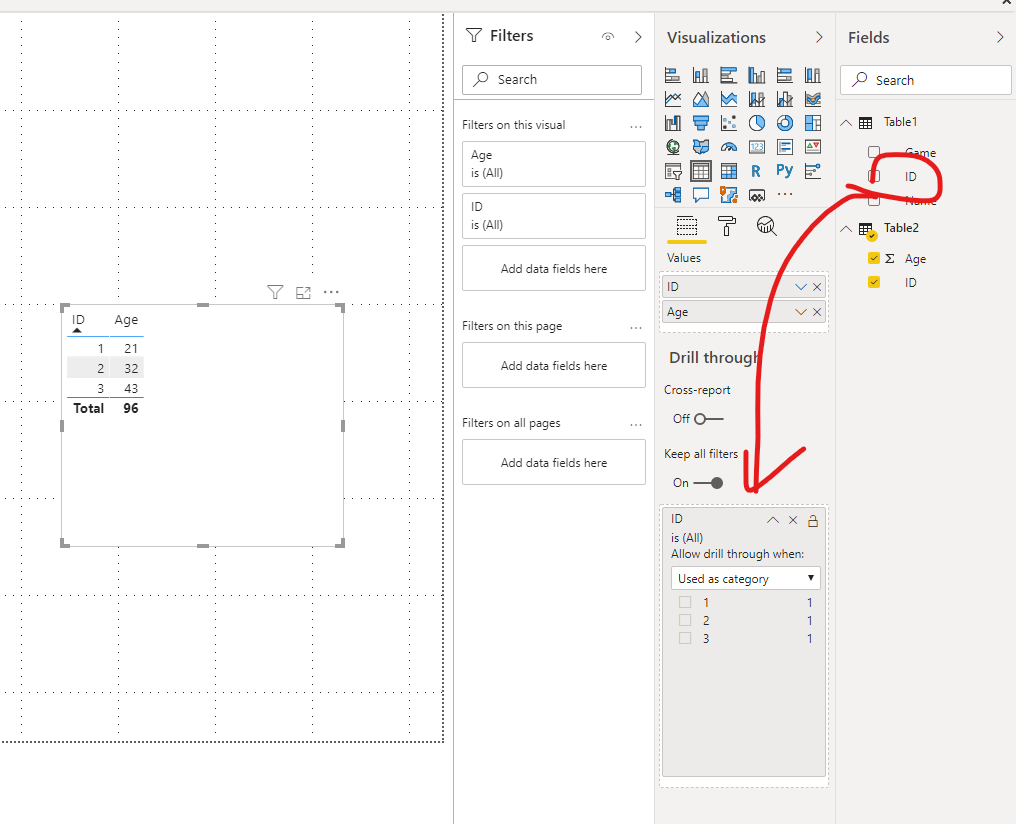
Task: Select the clustered column chart visual
Action: pos(756,75)
